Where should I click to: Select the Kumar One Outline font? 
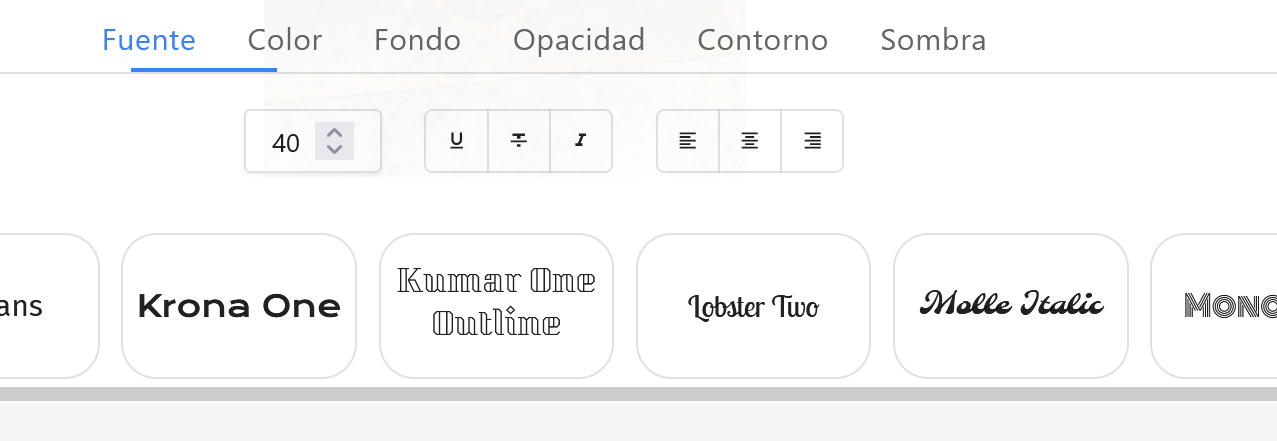click(496, 306)
